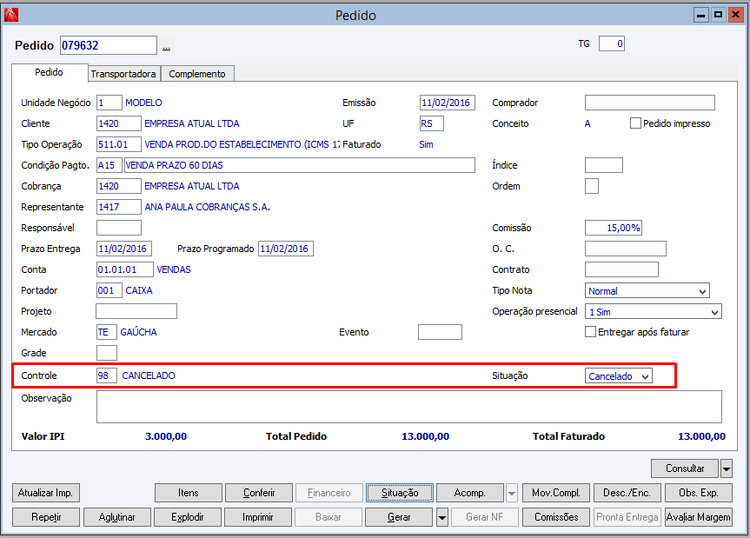This screenshot has width=750, height=538.
Task: Focus the Comprador input field
Action: coord(650,103)
